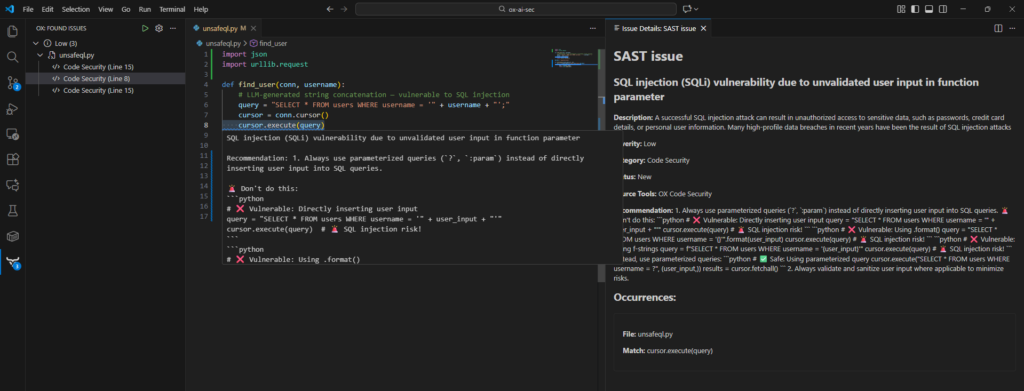Open the Remote Explorer view

pyautogui.click(x=12, y=134)
